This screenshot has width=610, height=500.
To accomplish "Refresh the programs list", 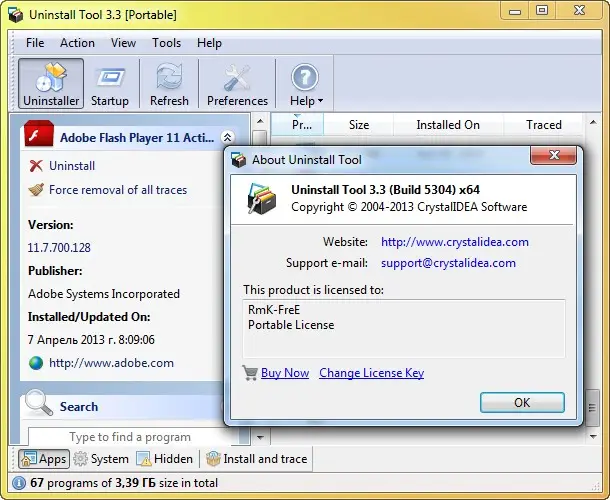I will [x=169, y=83].
